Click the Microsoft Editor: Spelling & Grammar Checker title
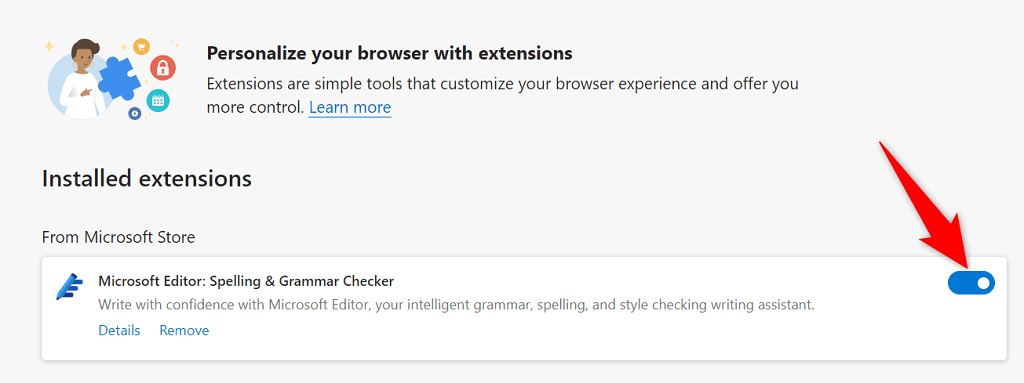 point(246,281)
